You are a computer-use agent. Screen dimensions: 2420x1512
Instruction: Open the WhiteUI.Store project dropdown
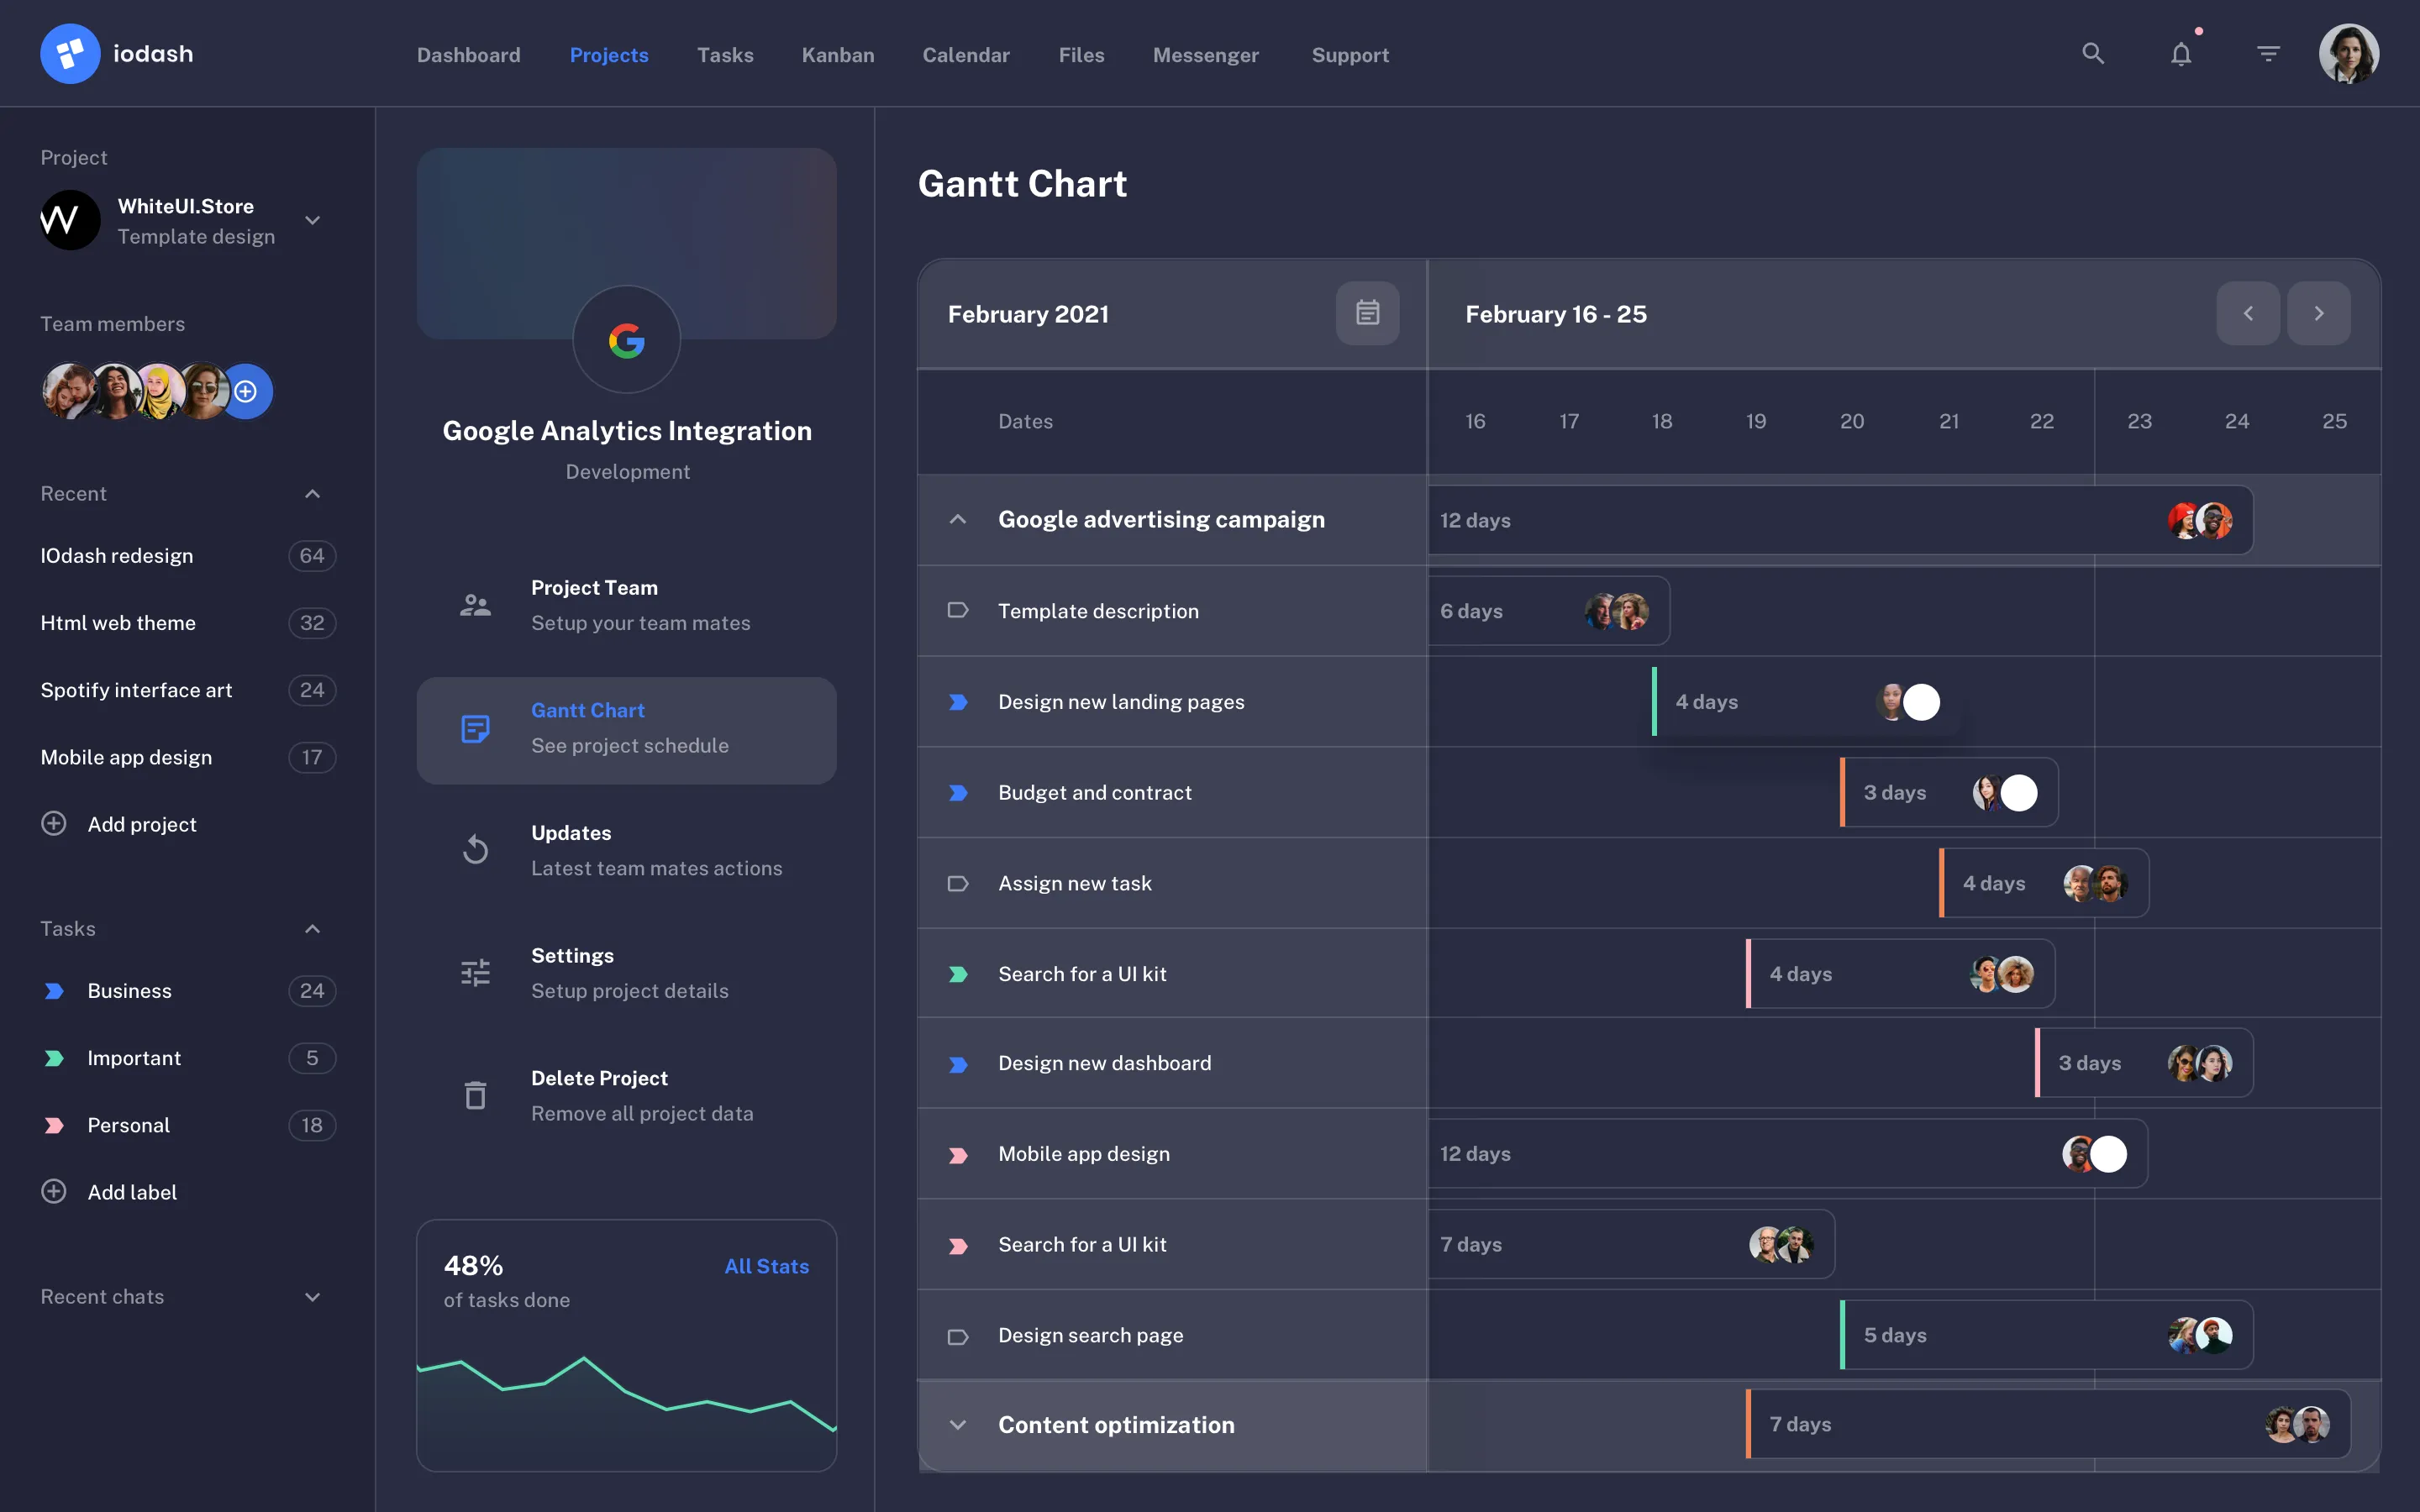pos(311,220)
